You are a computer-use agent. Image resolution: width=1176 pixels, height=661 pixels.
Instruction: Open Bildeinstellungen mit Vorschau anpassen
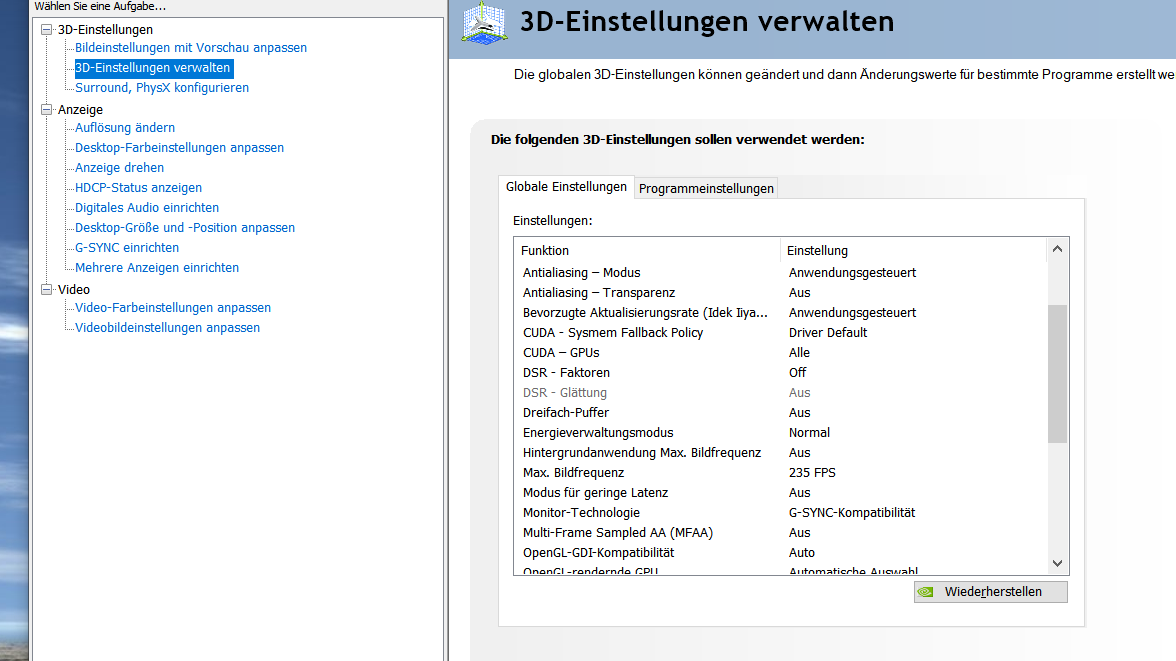[x=190, y=48]
